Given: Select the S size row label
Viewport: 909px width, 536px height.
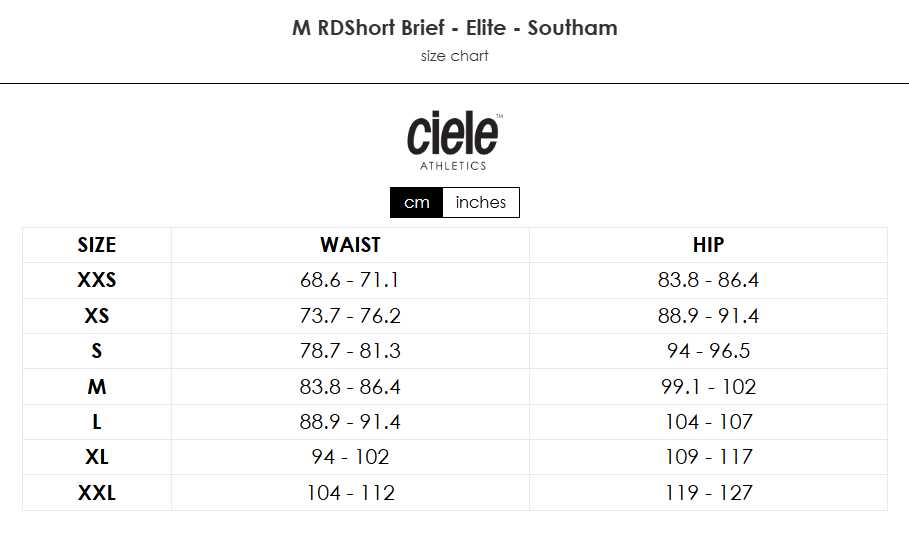Looking at the screenshot, I should pos(97,351).
